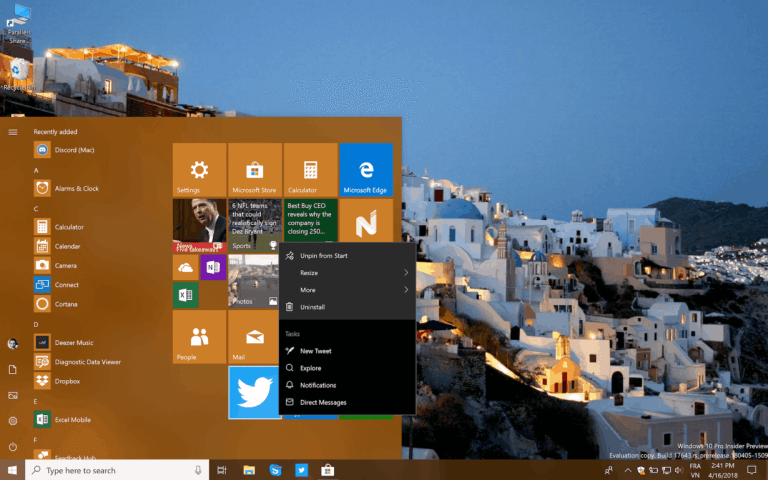Open Microsoft Store on the taskbar
This screenshot has width=768, height=480.
(x=327, y=470)
